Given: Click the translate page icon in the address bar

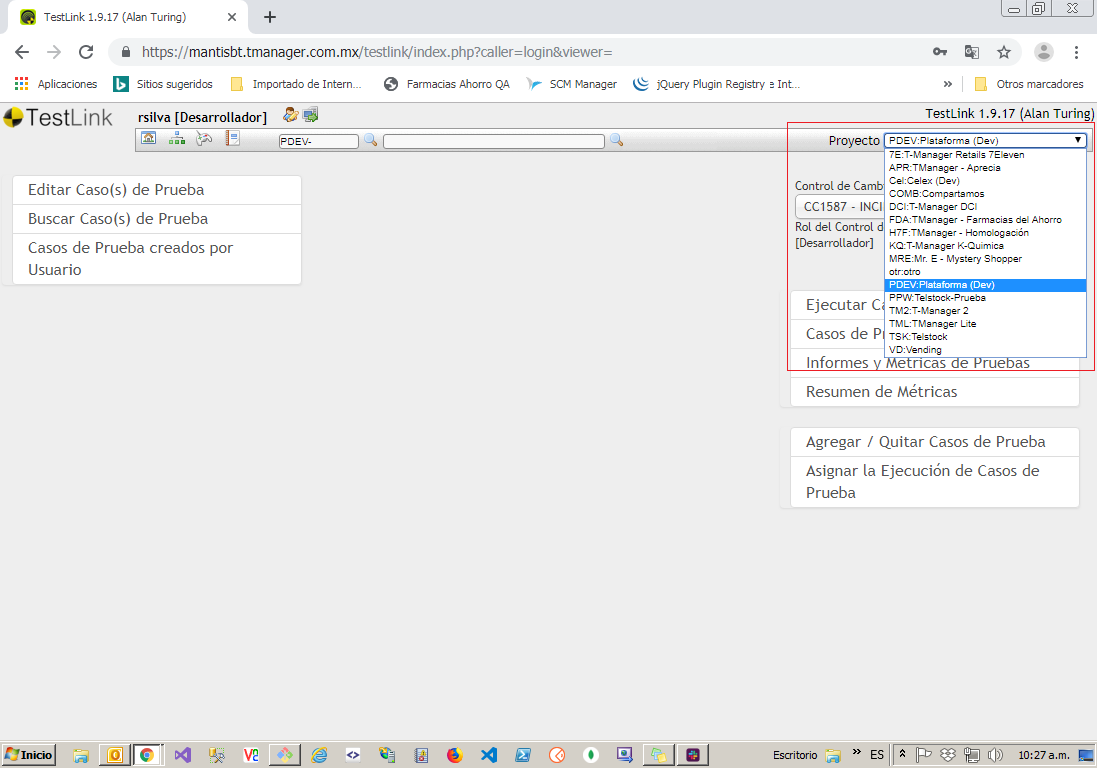Looking at the screenshot, I should coord(972,52).
